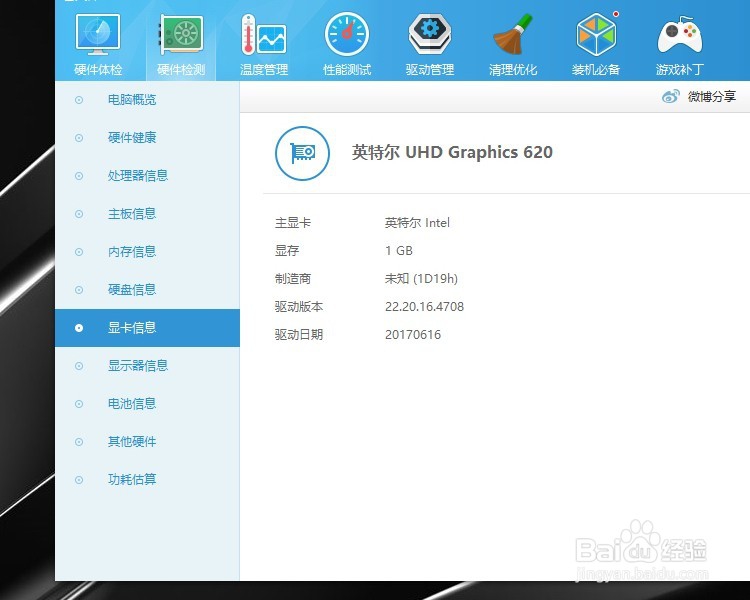Click the driver version 22.20.16.4708
The height and width of the screenshot is (600, 750).
424,307
